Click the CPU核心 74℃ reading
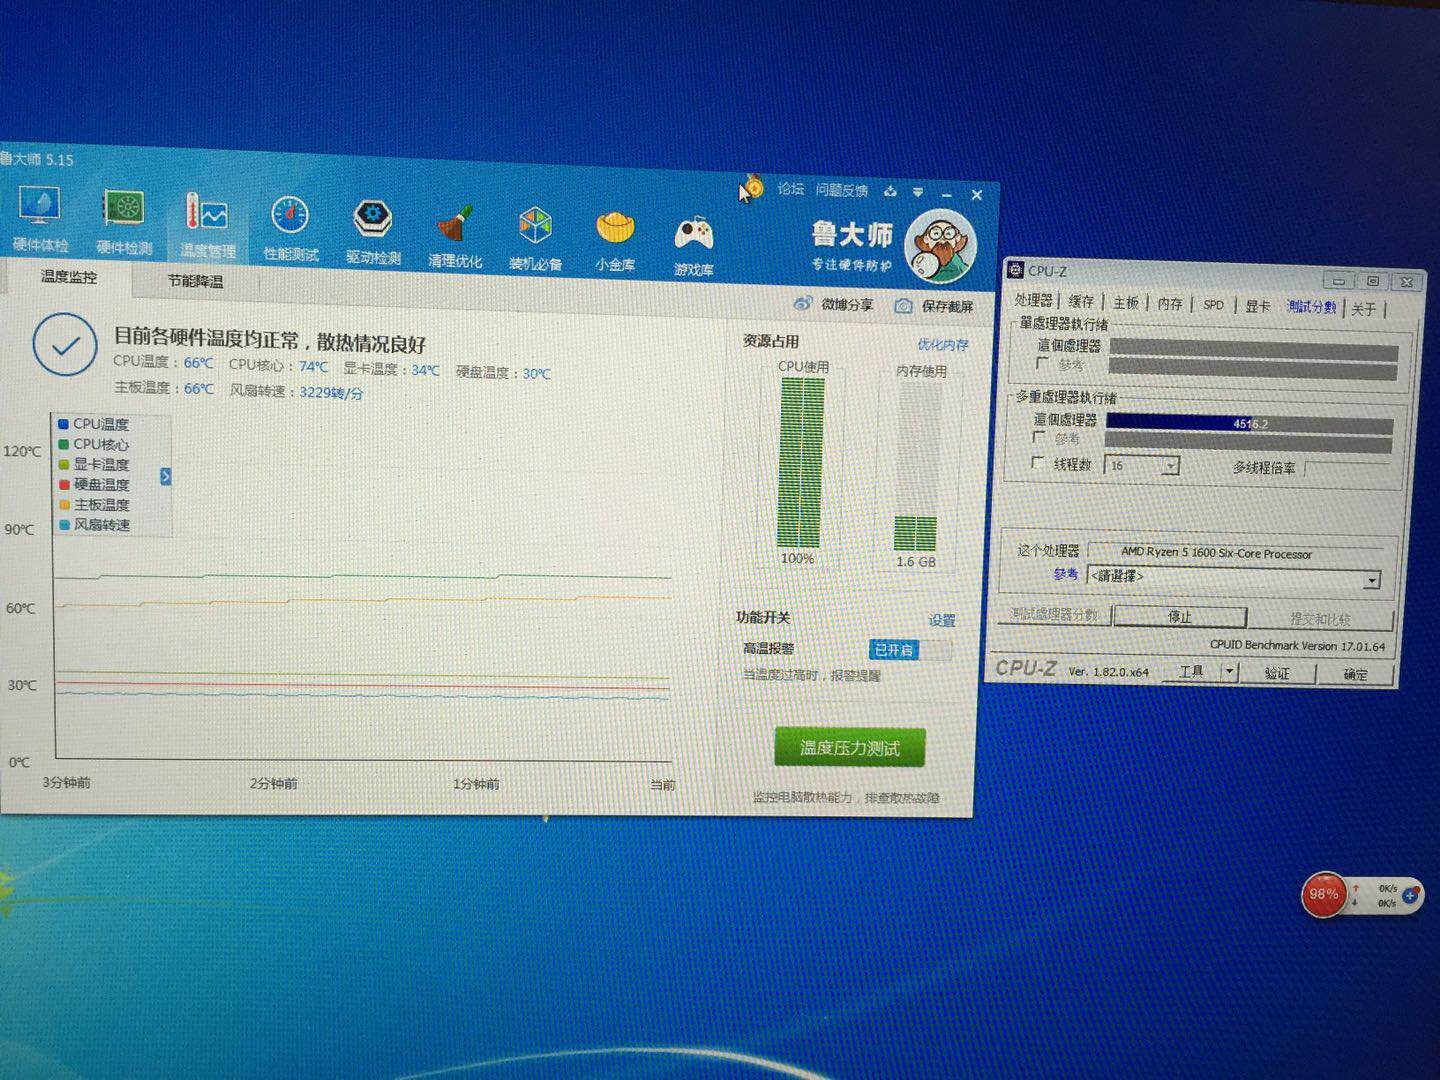This screenshot has height=1080, width=1440. tap(278, 366)
